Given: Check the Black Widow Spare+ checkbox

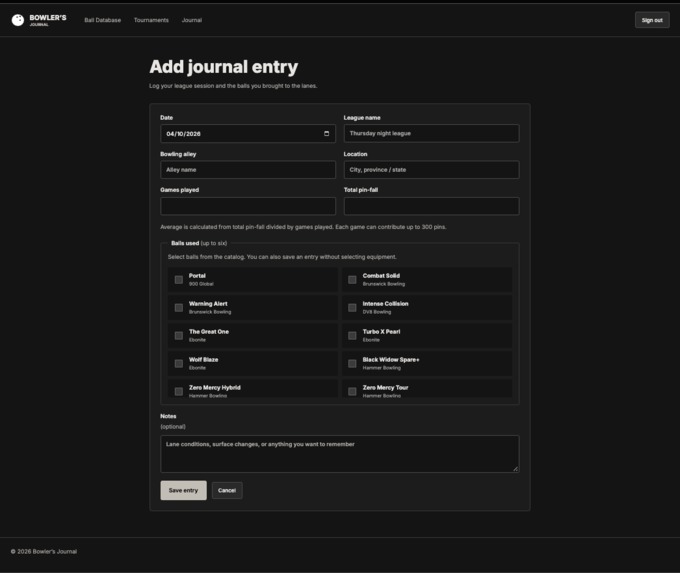Looking at the screenshot, I should click(x=352, y=363).
